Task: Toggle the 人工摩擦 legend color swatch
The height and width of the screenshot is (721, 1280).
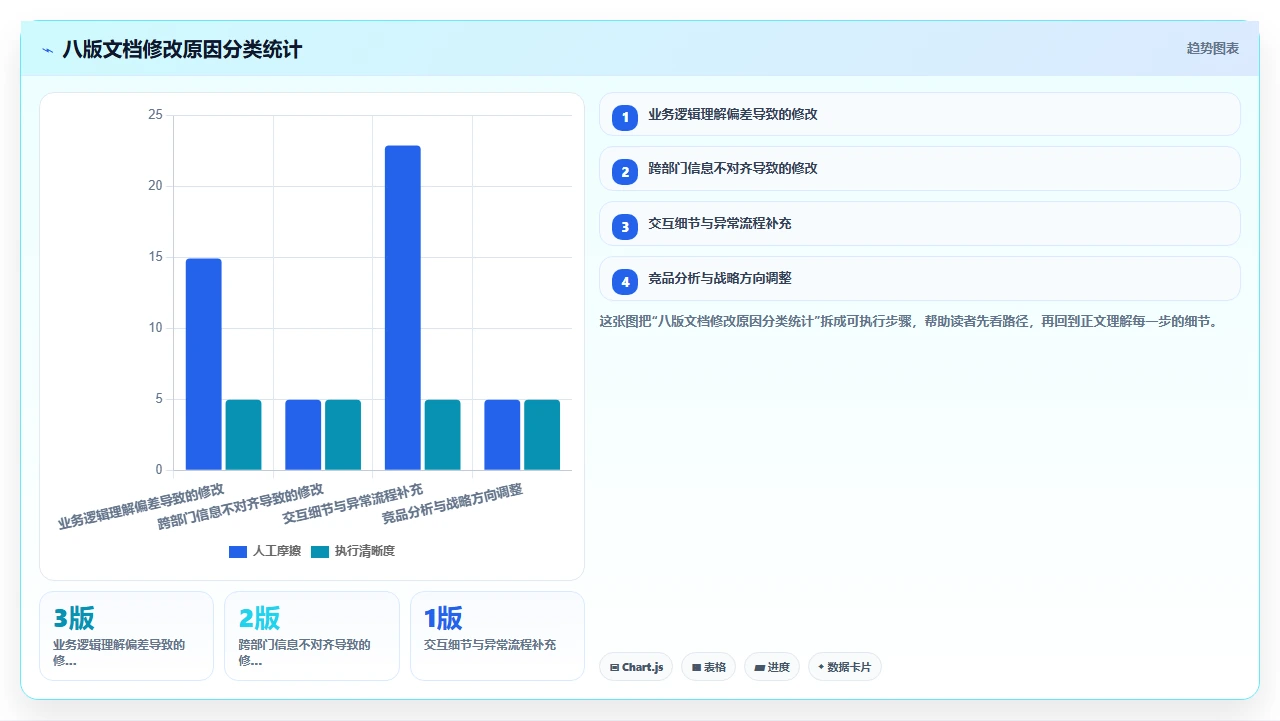Action: click(x=238, y=551)
